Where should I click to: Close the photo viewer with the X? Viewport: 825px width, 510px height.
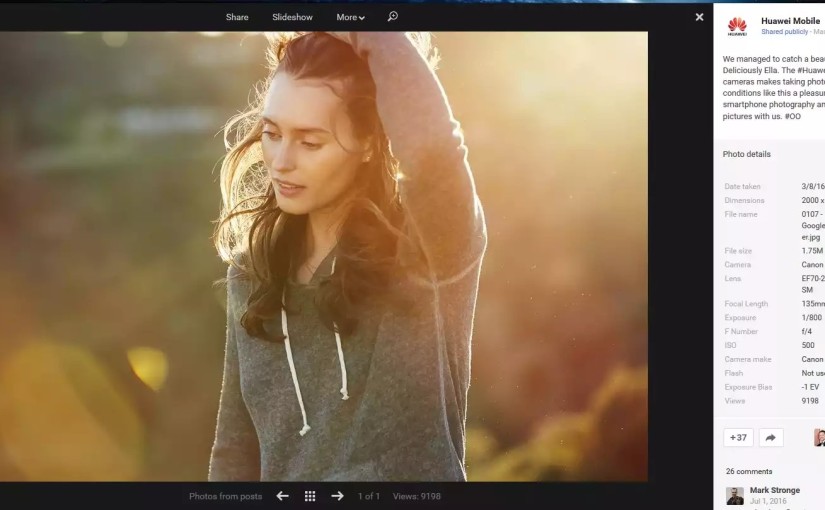(699, 17)
